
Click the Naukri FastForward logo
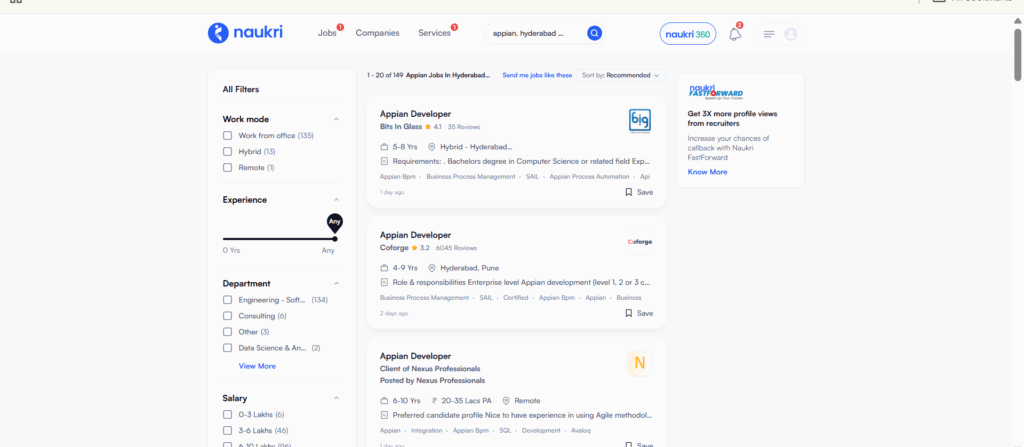[715, 91]
